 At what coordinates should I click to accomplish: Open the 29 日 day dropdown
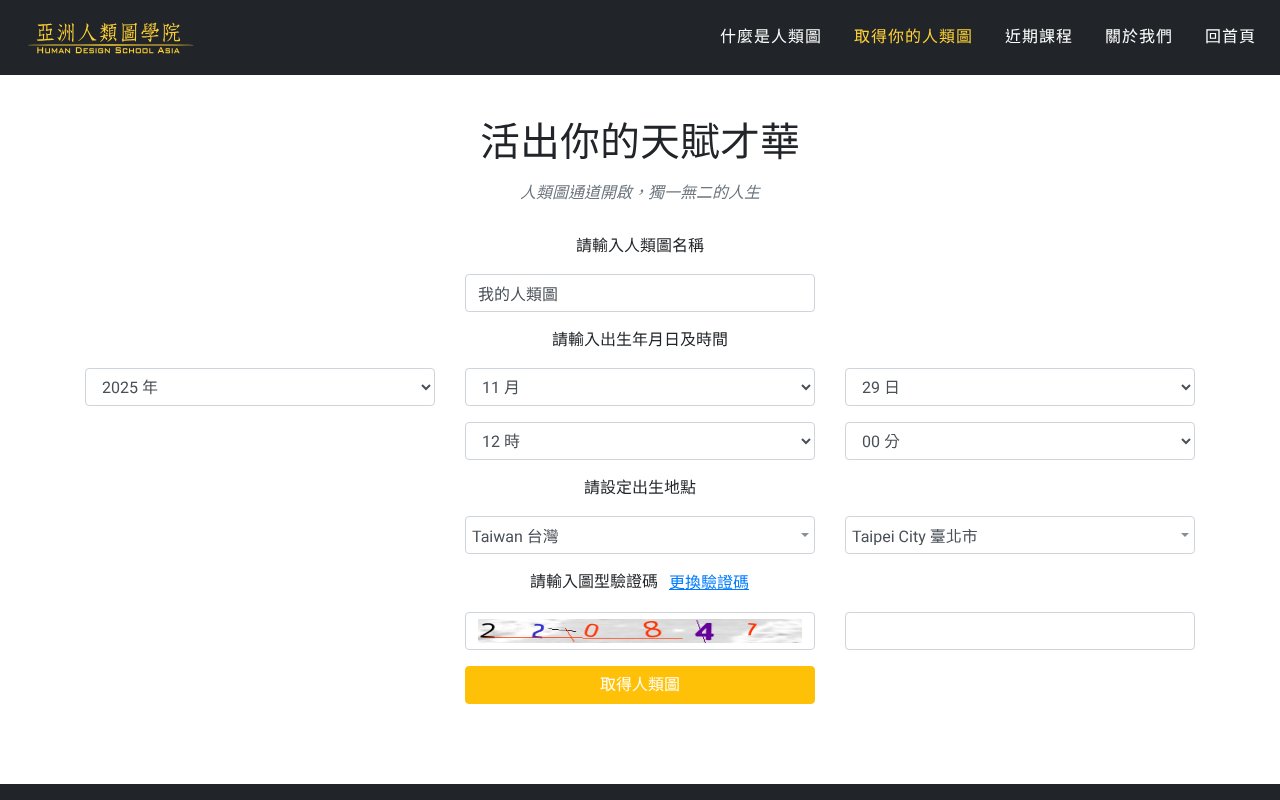pyautogui.click(x=1020, y=387)
